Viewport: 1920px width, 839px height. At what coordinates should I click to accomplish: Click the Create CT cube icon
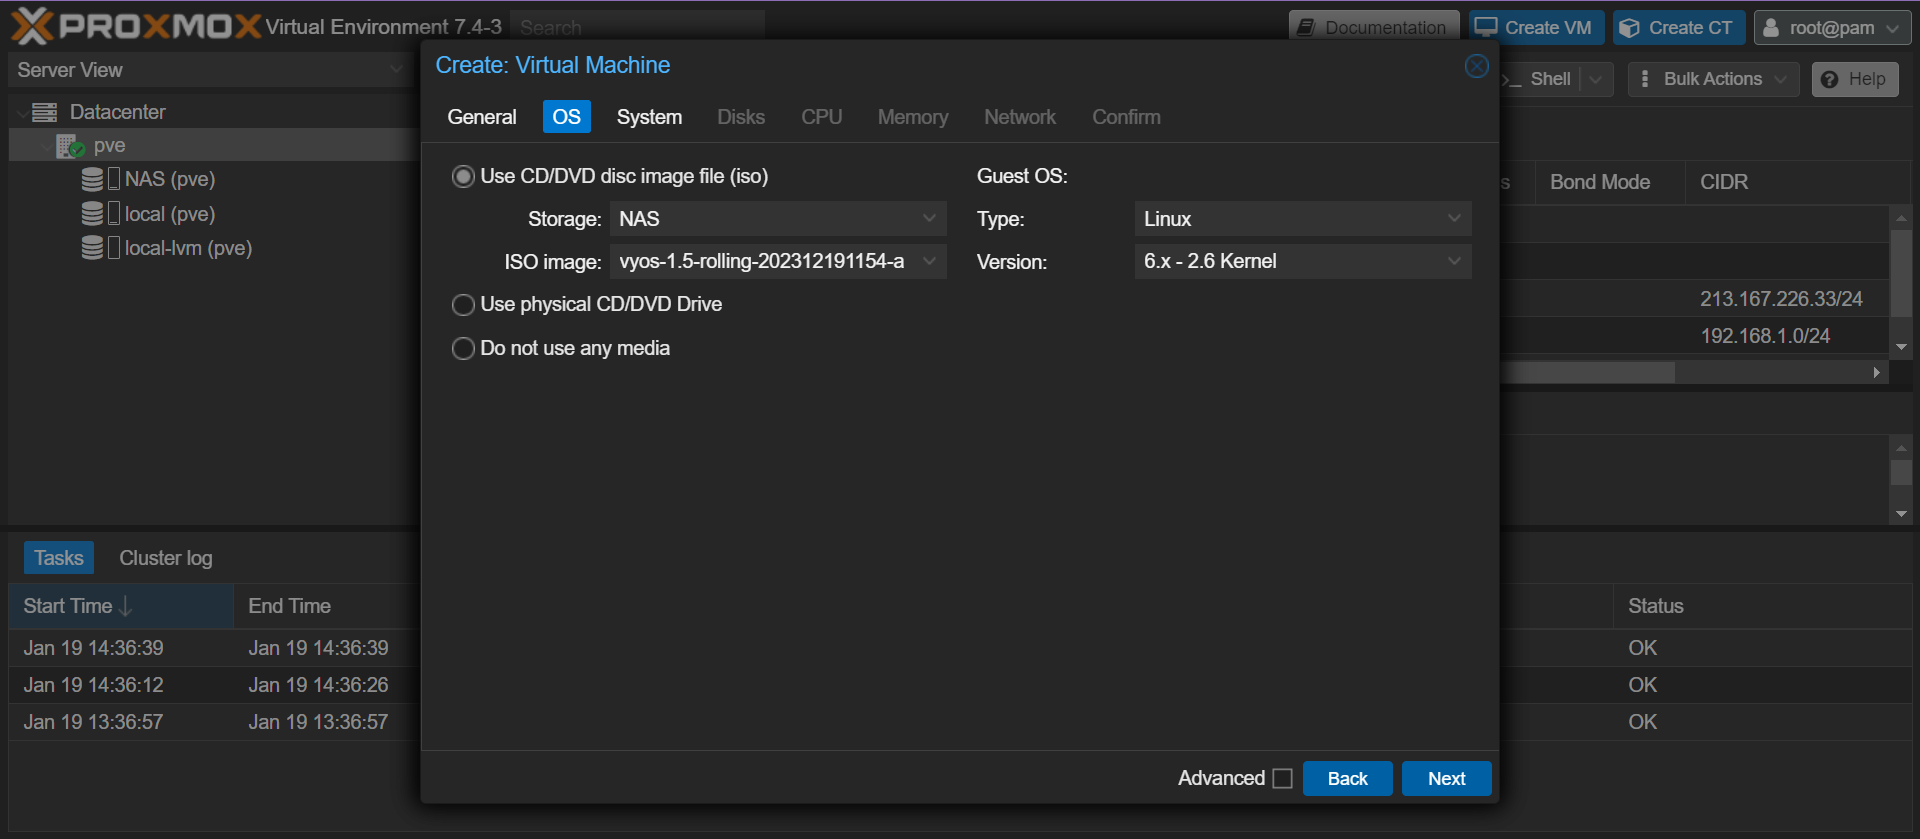click(x=1630, y=28)
